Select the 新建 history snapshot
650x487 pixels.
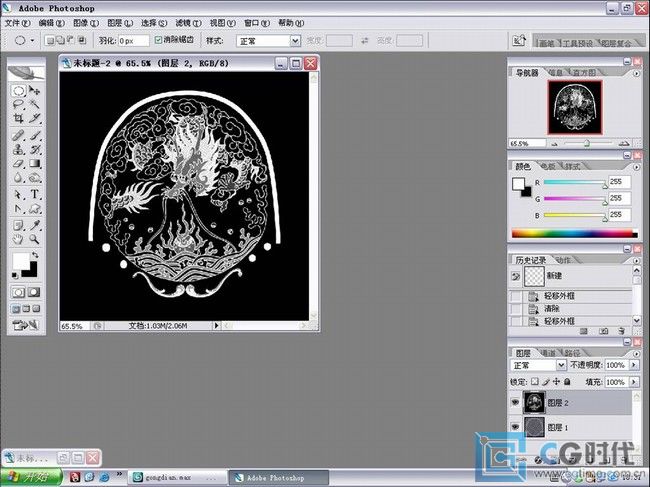(x=570, y=276)
